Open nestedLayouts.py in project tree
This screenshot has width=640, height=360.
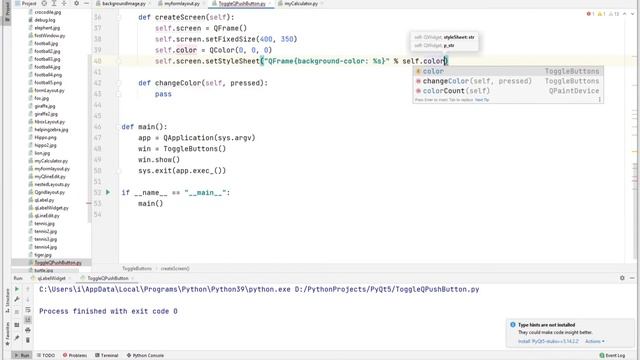point(49,184)
